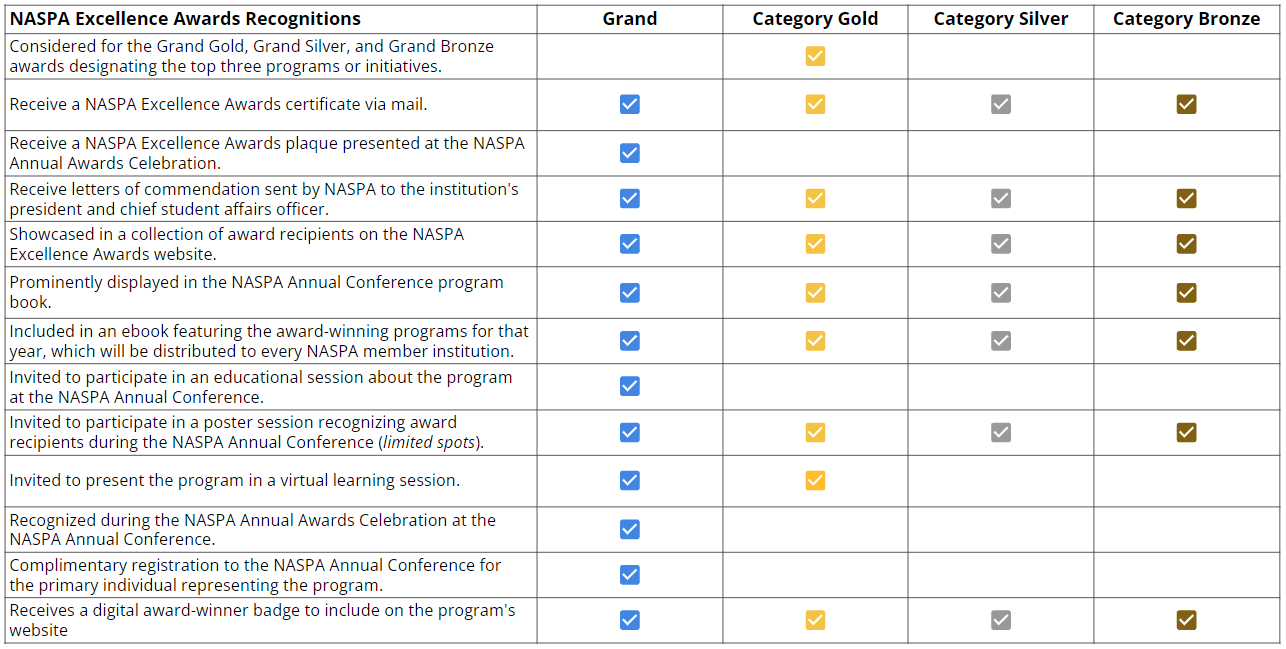
Task: Select the Category Gold column header
Action: [x=815, y=19]
